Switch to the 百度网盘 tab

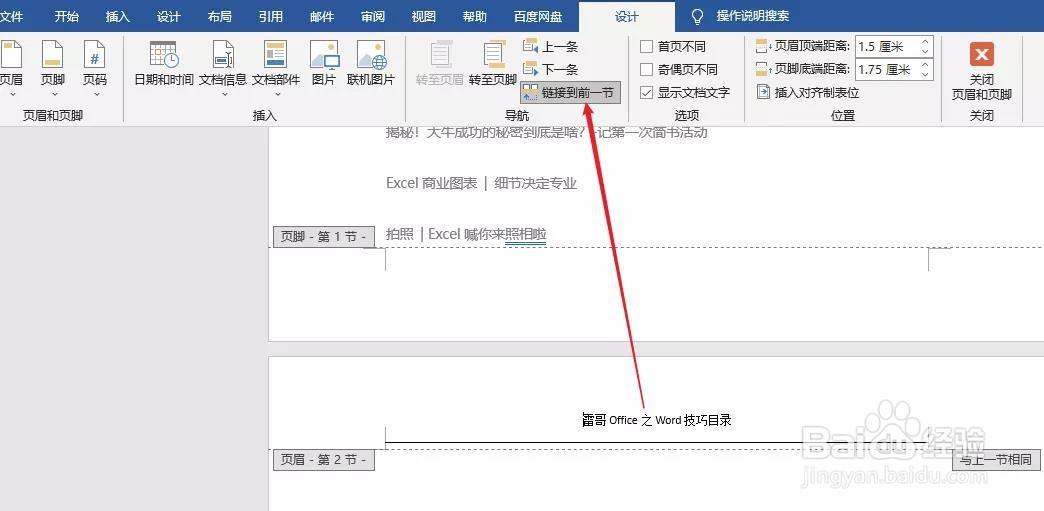pos(537,17)
